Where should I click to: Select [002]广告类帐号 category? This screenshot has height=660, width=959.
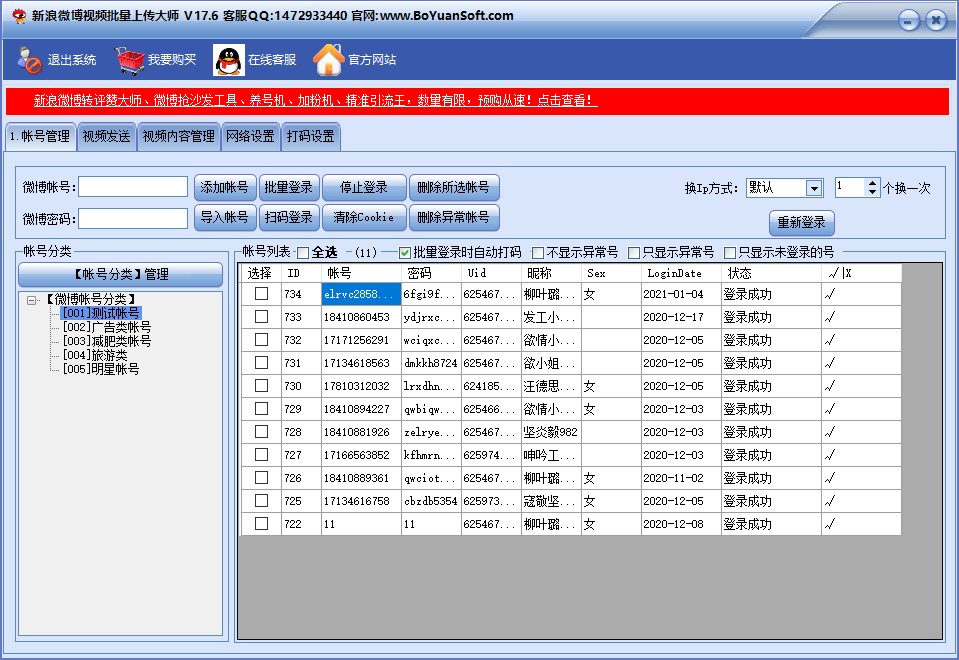tap(106, 327)
